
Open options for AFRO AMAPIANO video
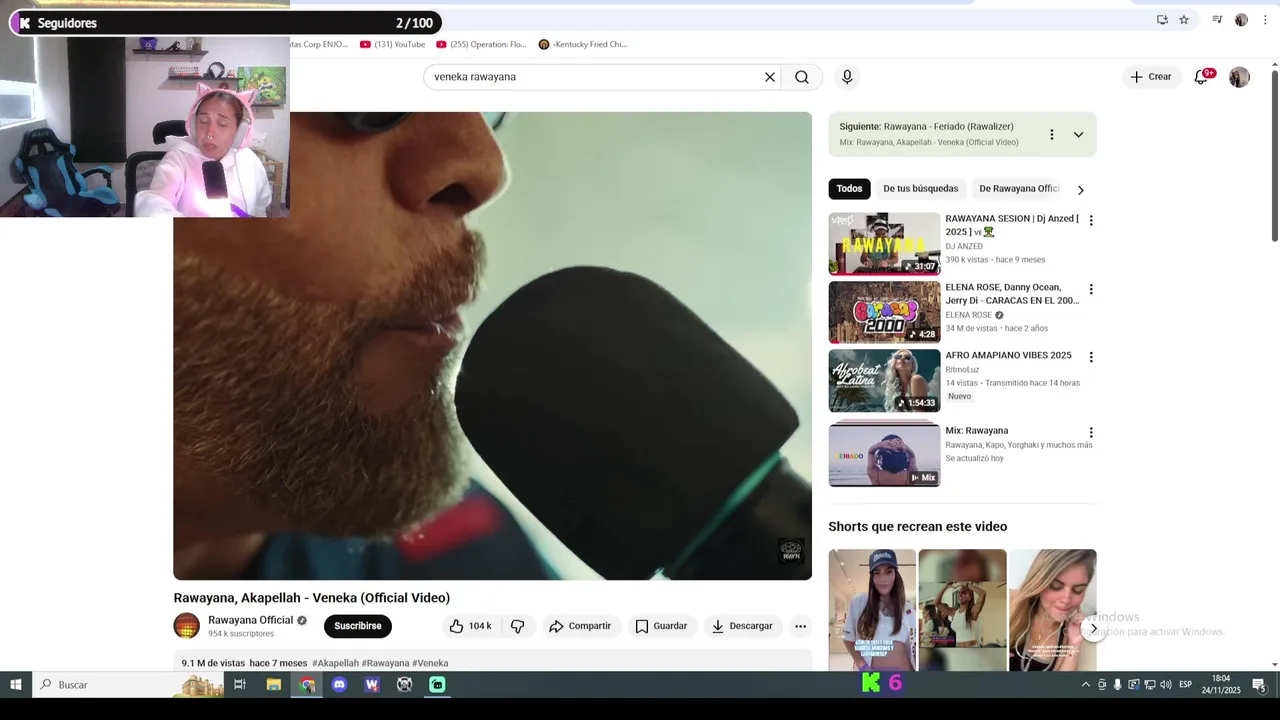(x=1091, y=357)
